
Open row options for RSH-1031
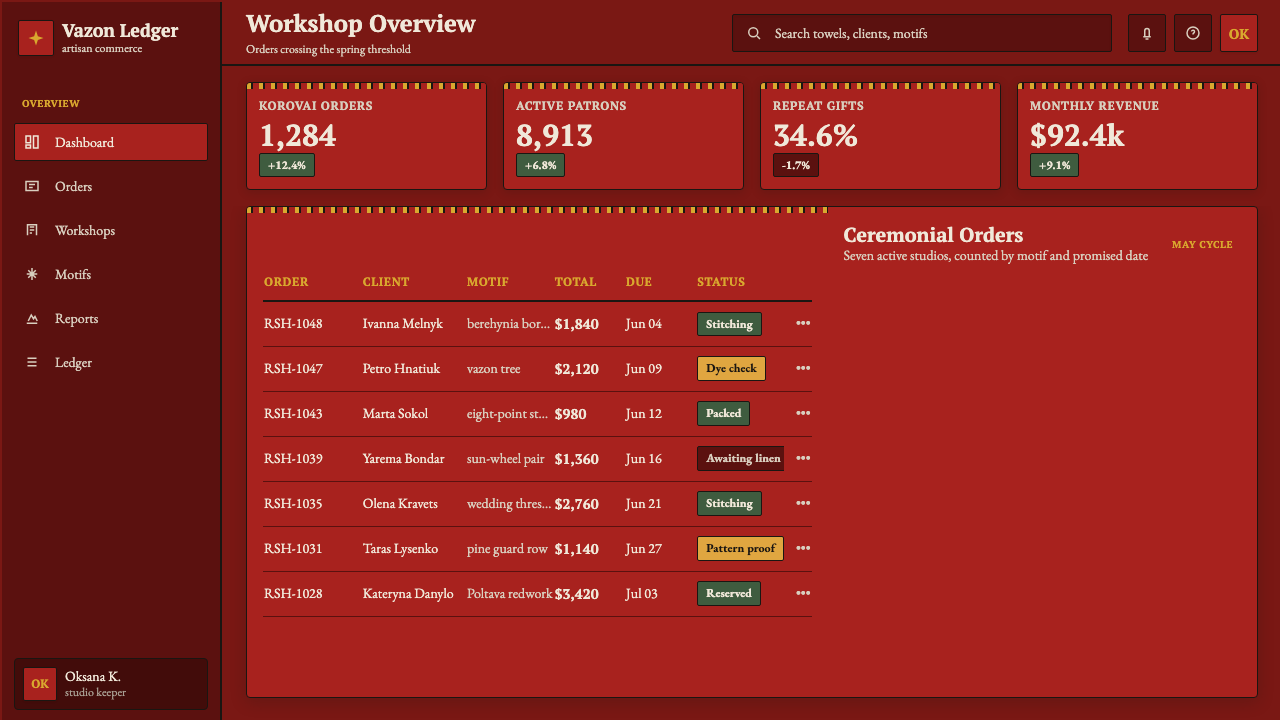[803, 548]
